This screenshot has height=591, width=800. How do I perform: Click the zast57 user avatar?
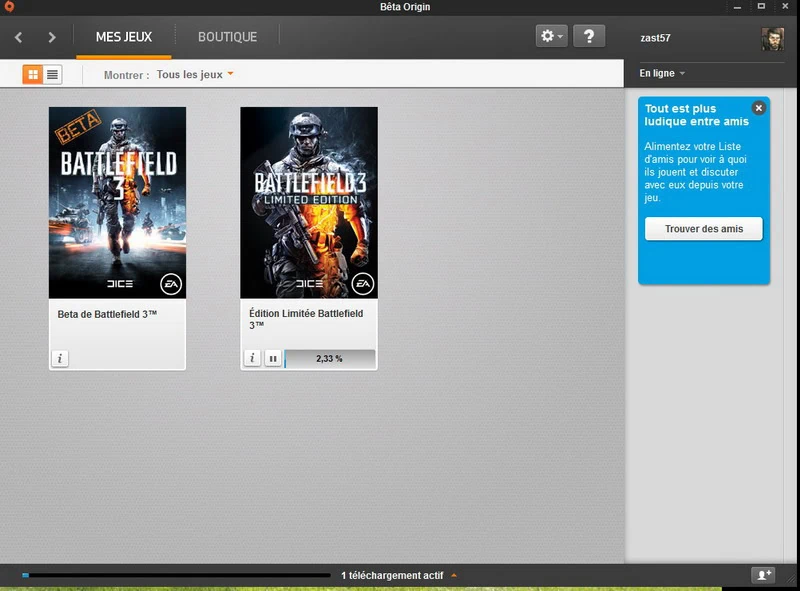773,38
